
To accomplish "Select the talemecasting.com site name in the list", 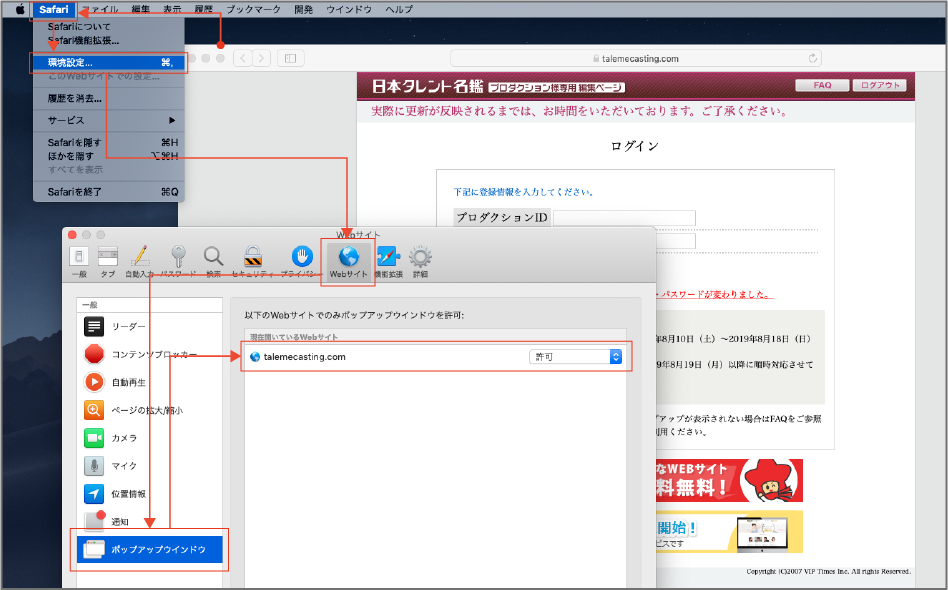I will coord(305,357).
